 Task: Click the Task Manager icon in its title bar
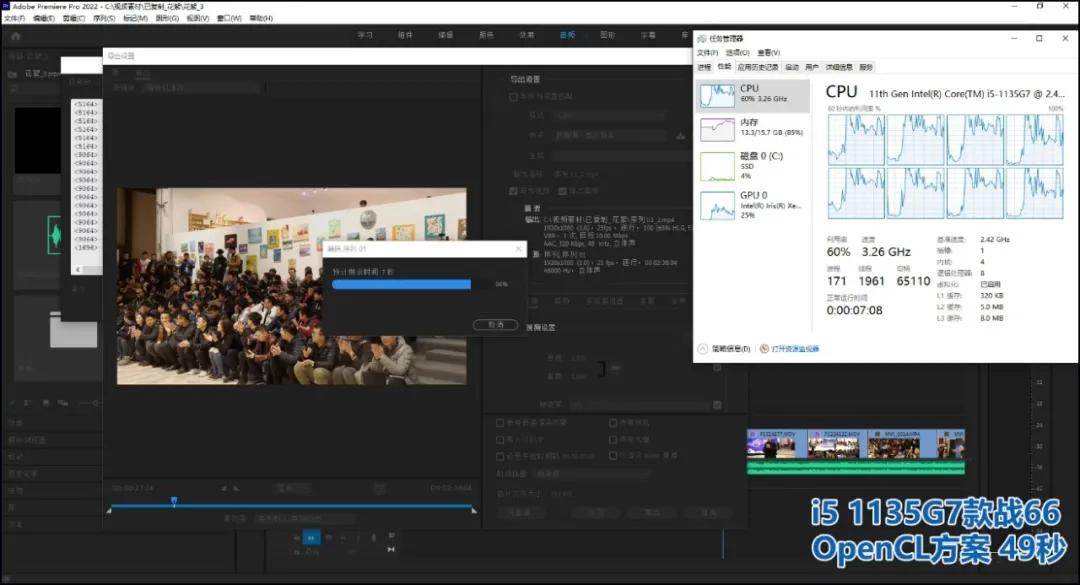coord(701,38)
